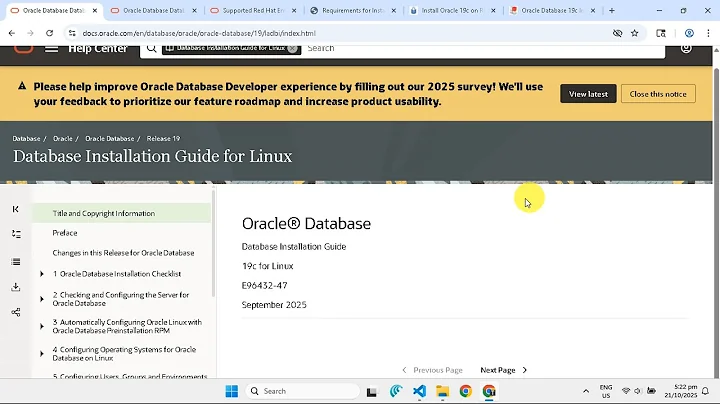Reload the current page
Viewport: 720px width, 404px height.
click(50, 33)
